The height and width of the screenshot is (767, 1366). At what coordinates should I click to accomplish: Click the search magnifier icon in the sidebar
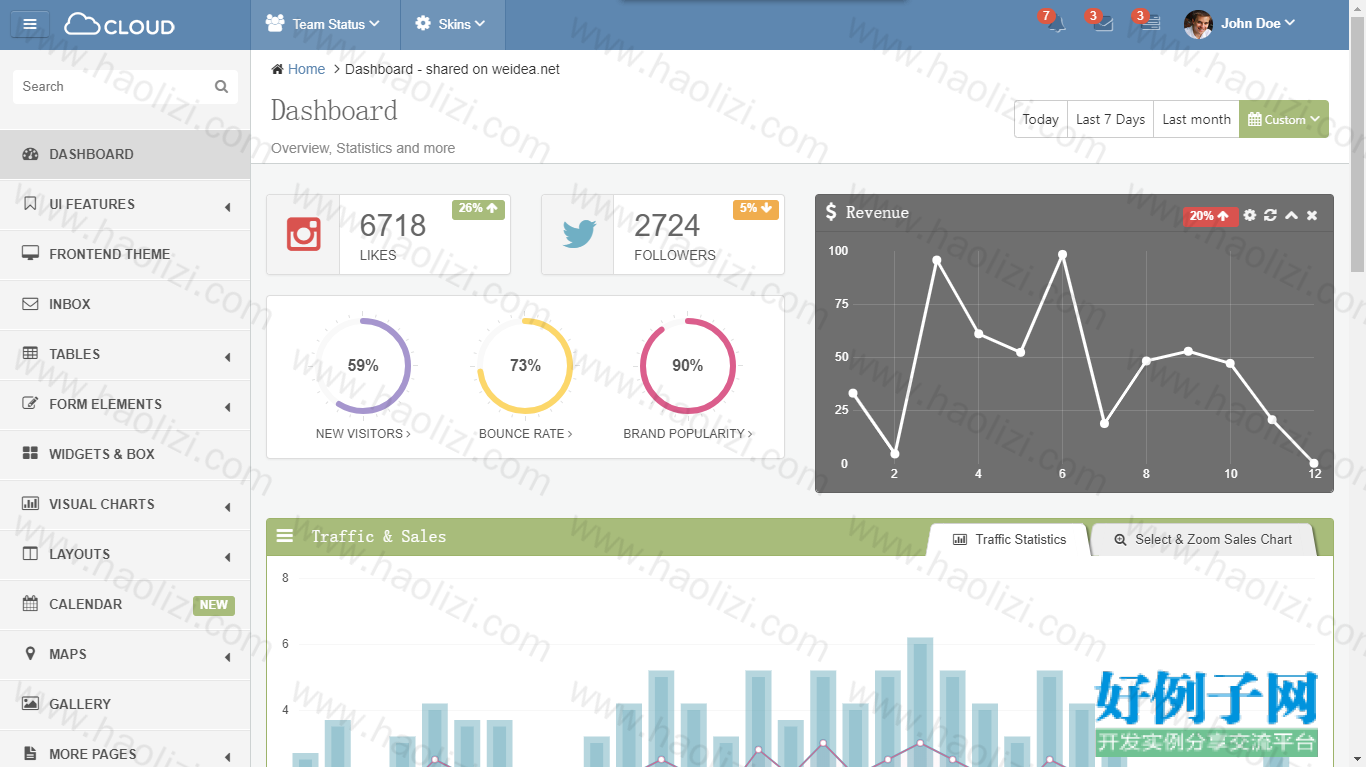coord(221,87)
